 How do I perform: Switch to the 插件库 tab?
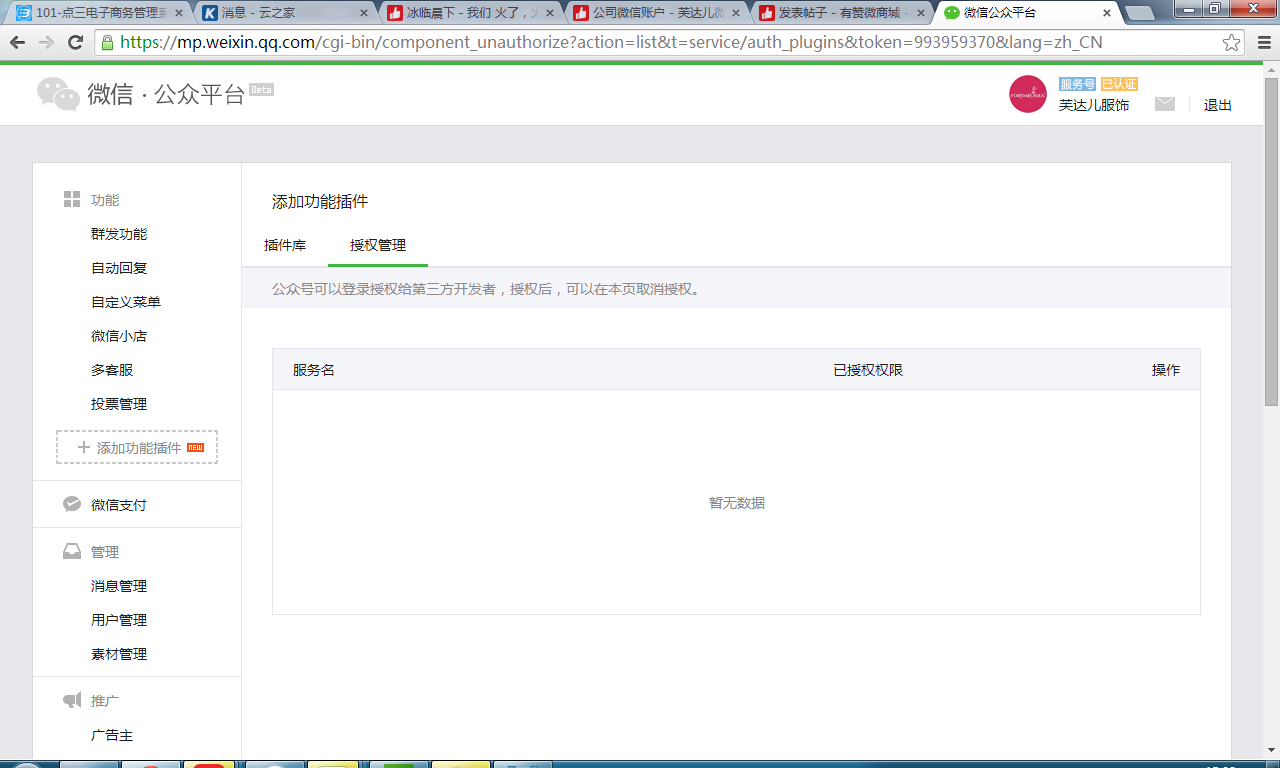pos(283,243)
